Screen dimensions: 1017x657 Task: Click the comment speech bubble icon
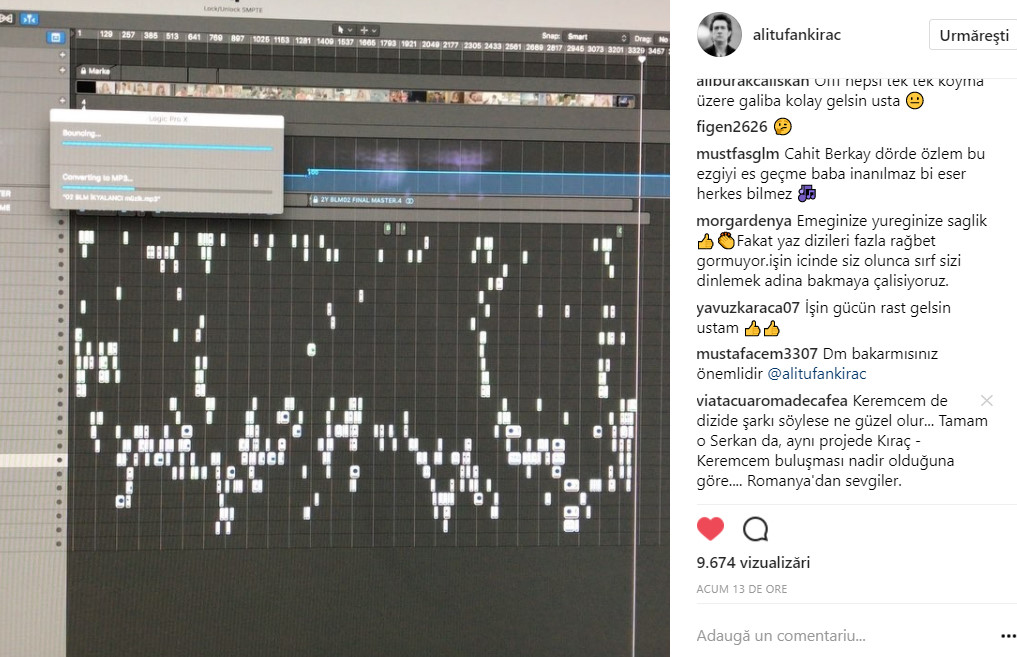coord(755,529)
